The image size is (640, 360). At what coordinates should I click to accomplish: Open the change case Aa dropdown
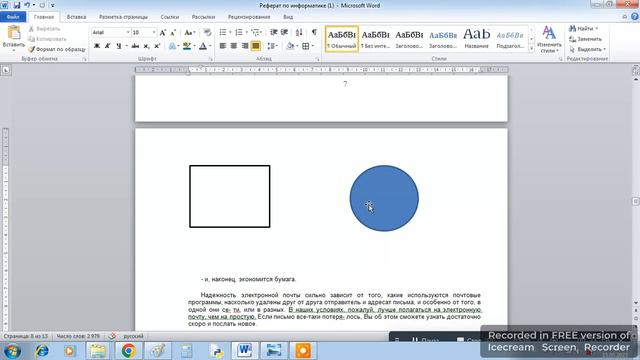[189, 33]
